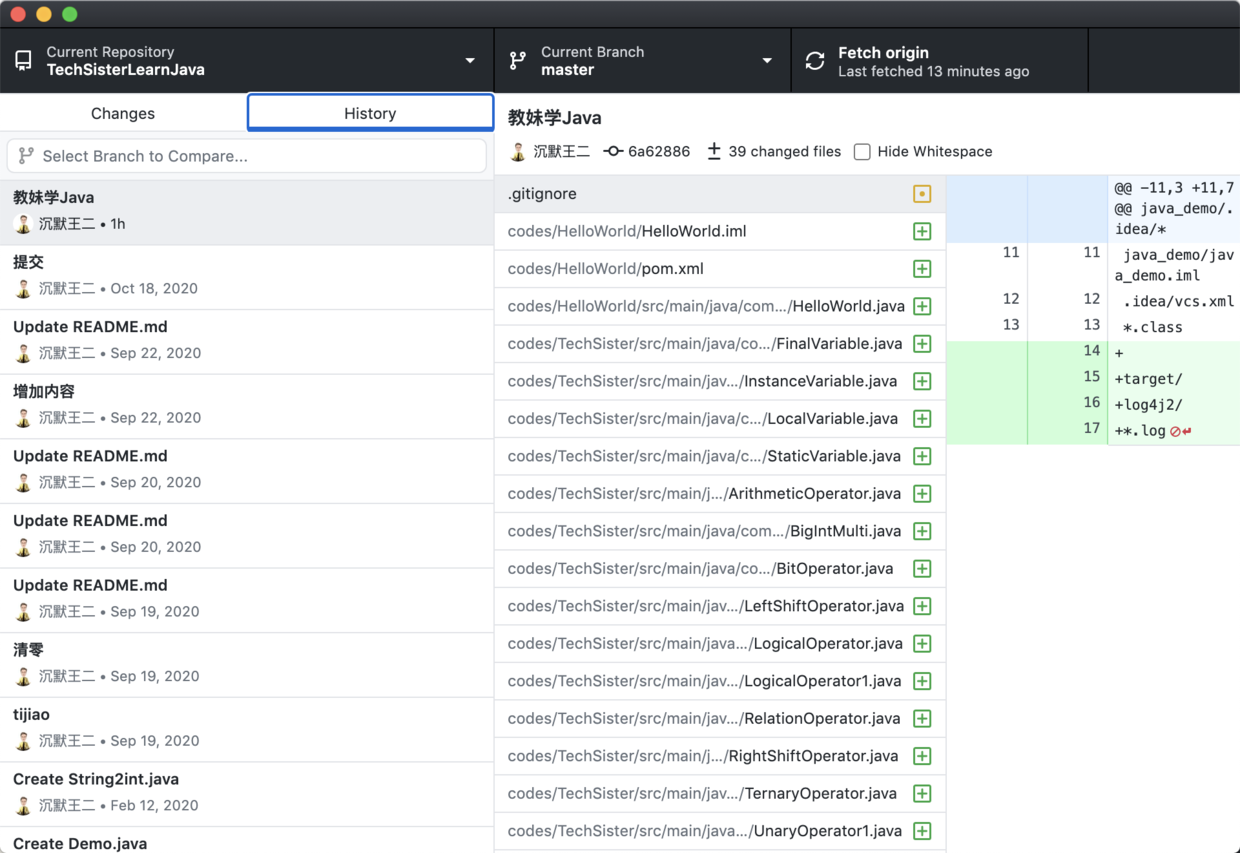Click added icon for BigIntMulti.java

click(922, 531)
